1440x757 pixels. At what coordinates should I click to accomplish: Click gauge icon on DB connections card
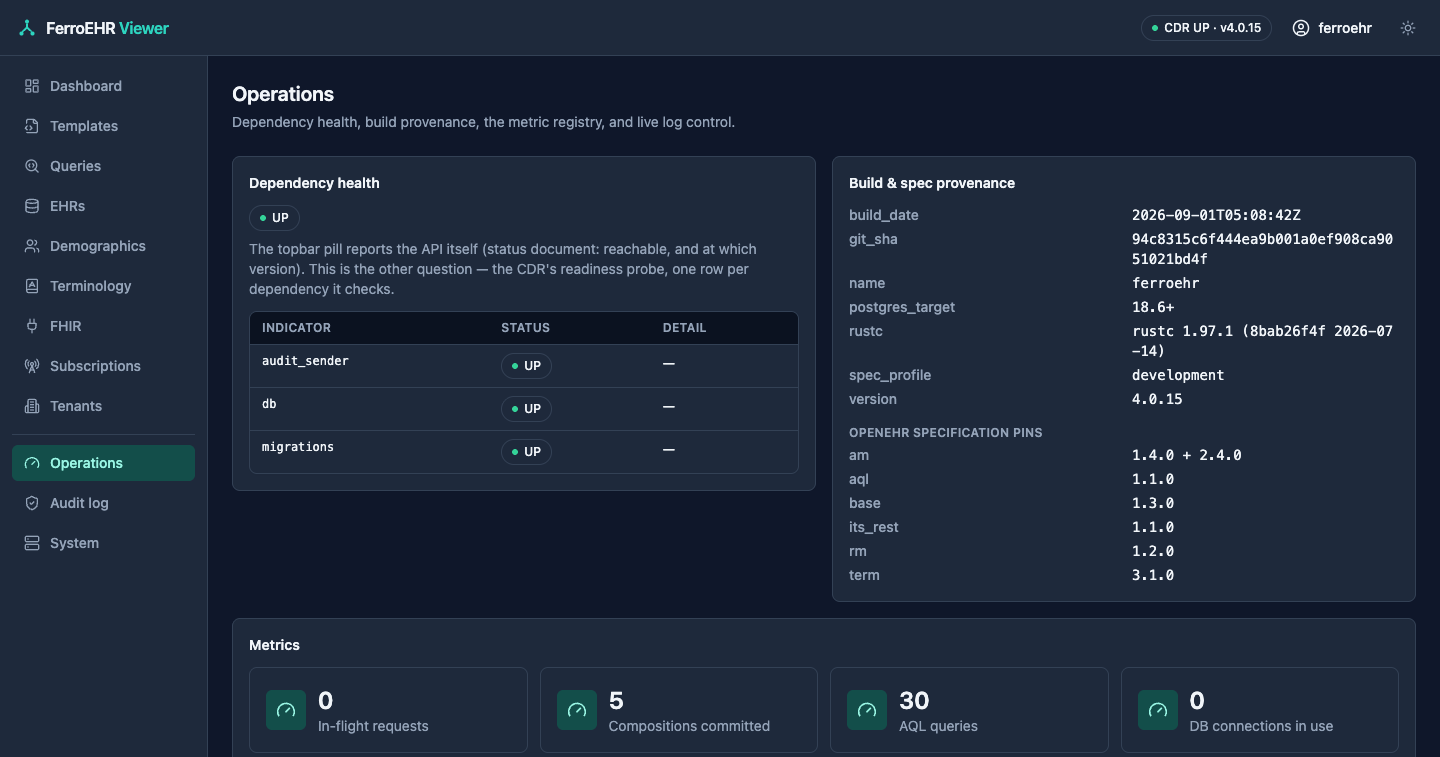pos(1158,710)
